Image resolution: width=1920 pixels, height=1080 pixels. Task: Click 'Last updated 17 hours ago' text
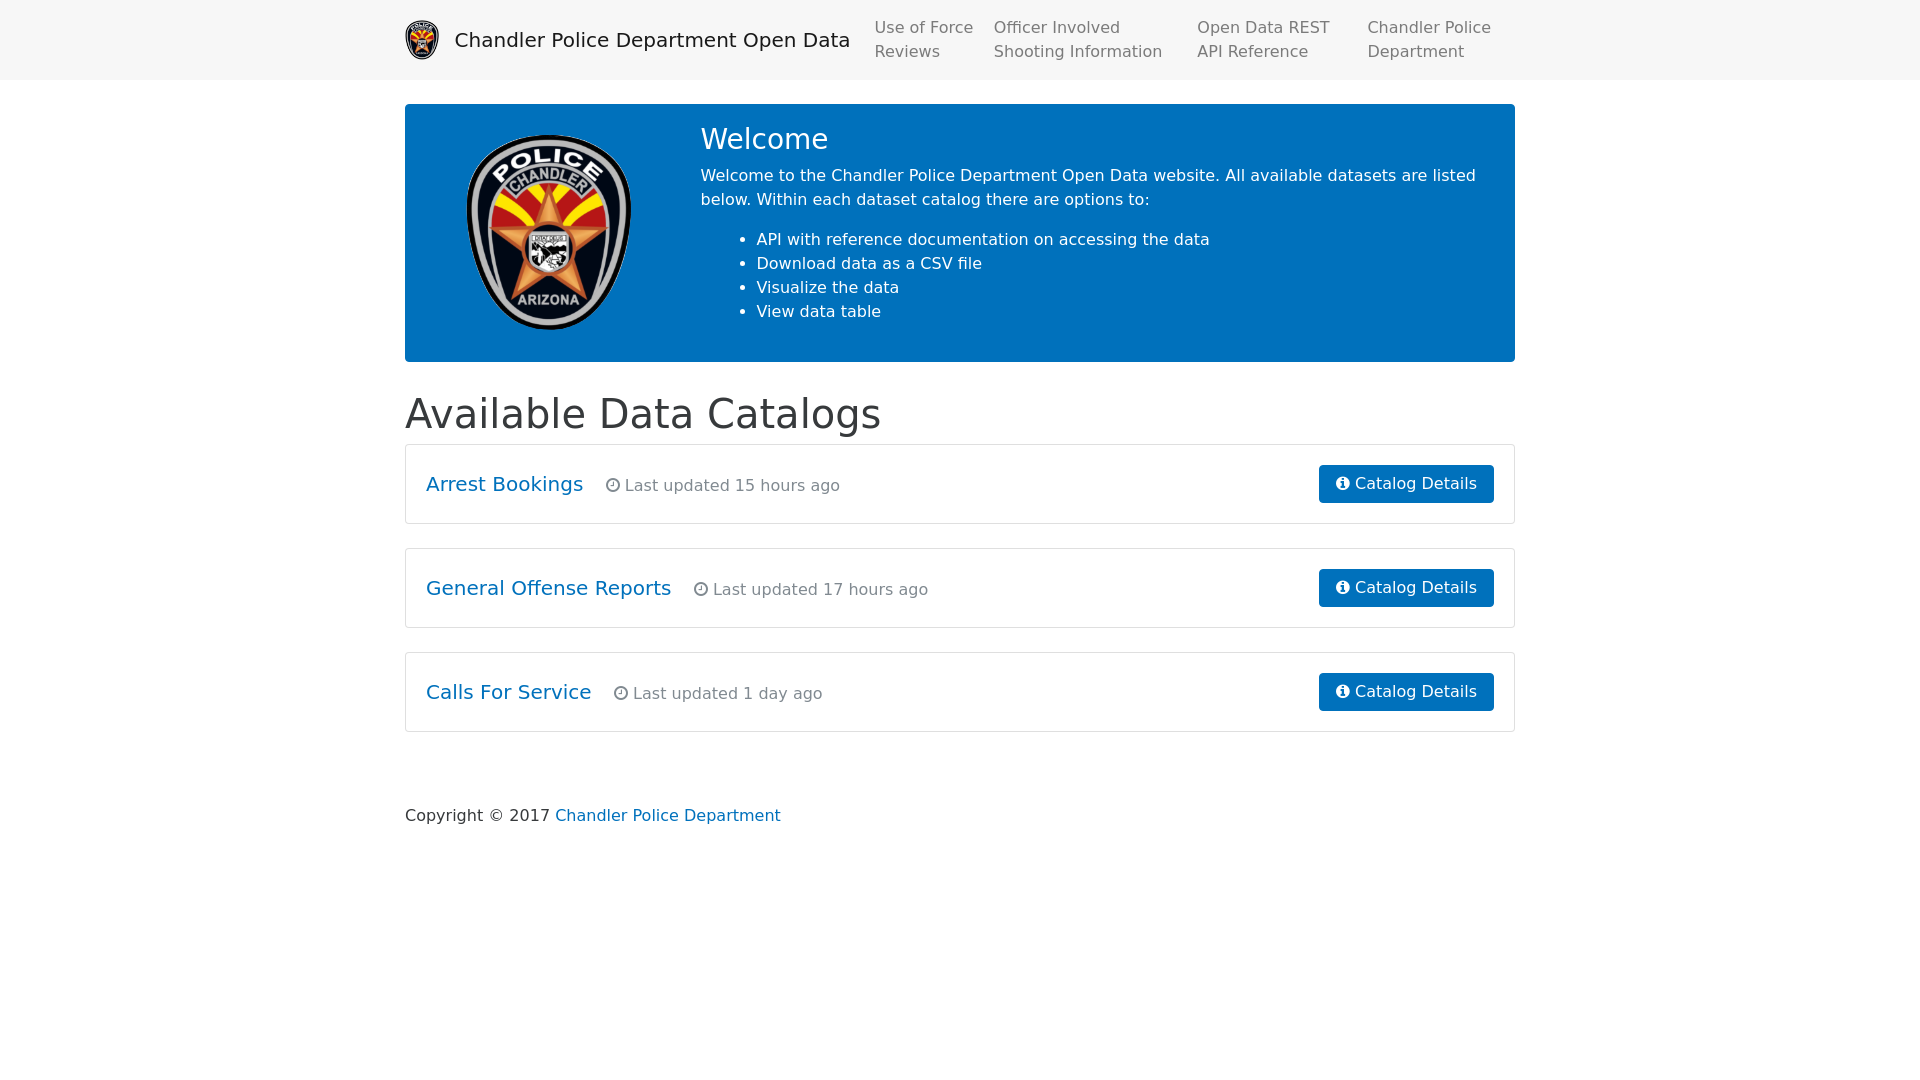[820, 590]
